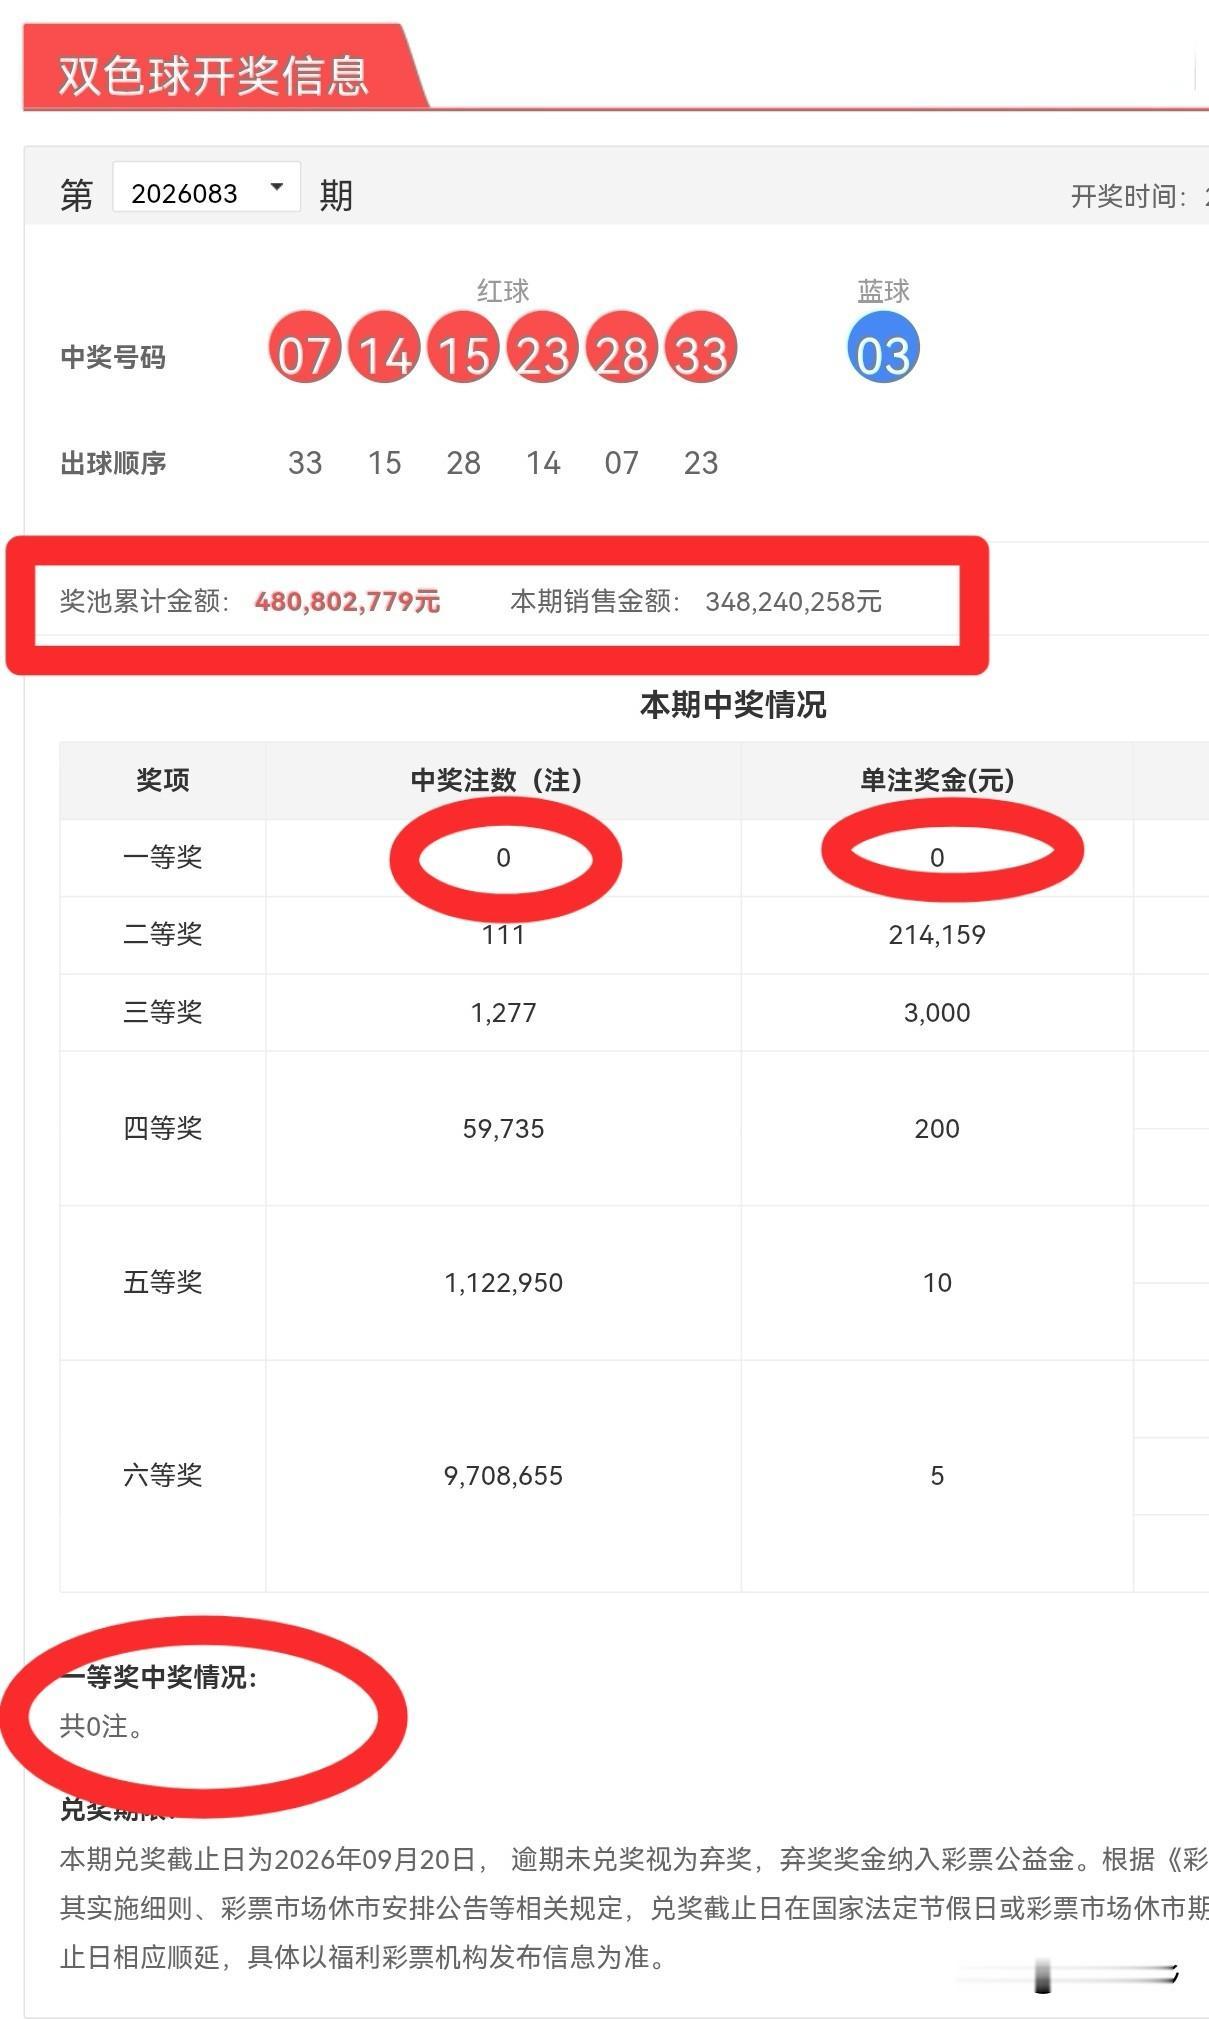Screen dimensions: 1209x2019
Task: Click red ball 28
Action: (x=622, y=348)
